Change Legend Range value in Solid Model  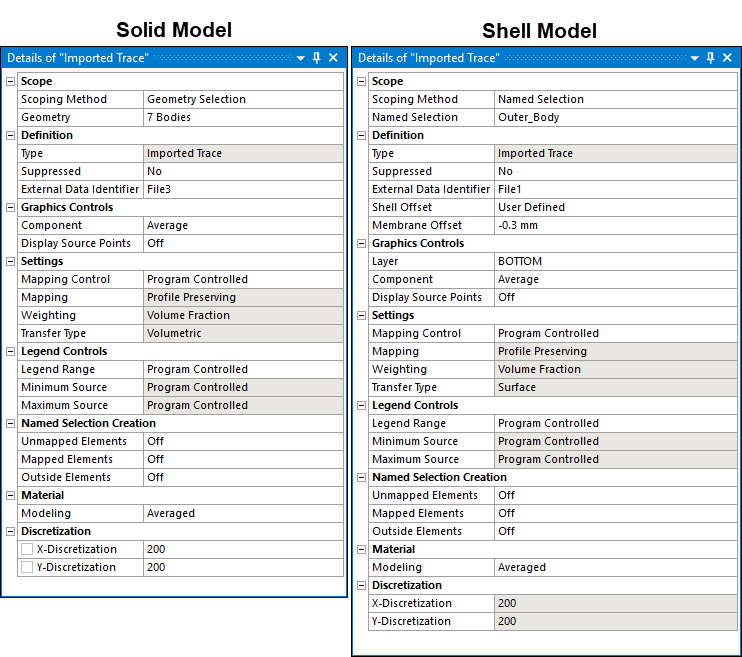(x=243, y=369)
